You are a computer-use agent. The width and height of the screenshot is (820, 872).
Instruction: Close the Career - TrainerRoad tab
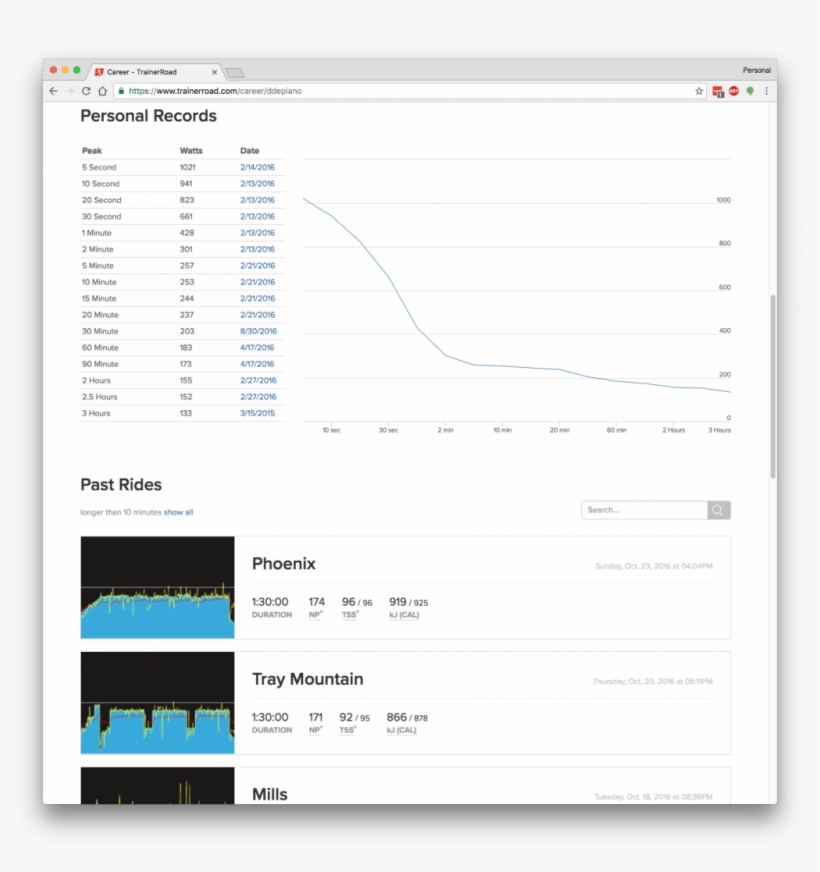[x=214, y=72]
